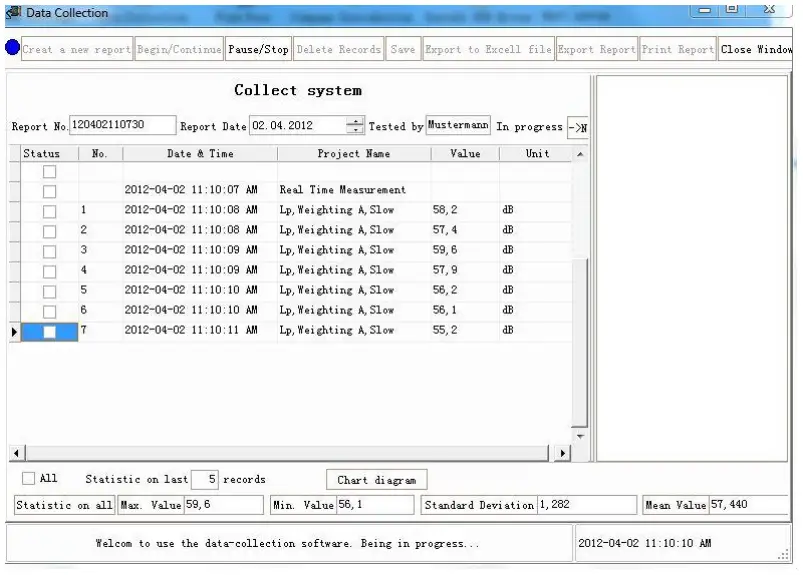Screen dimensions: 803x575
Task: Click the row pointer arrow beside record 7
Action: [x=14, y=332]
